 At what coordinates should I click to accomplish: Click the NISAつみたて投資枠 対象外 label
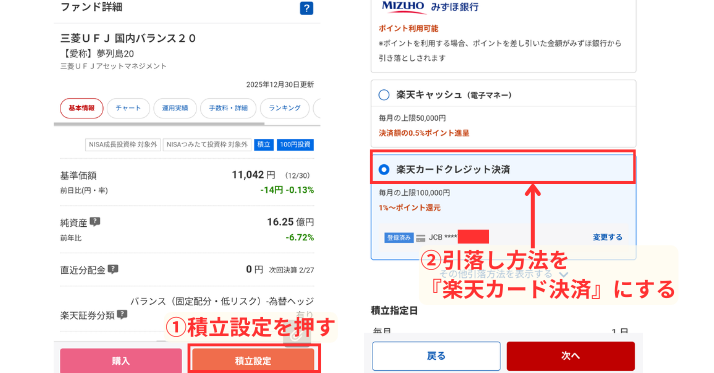coord(207,145)
